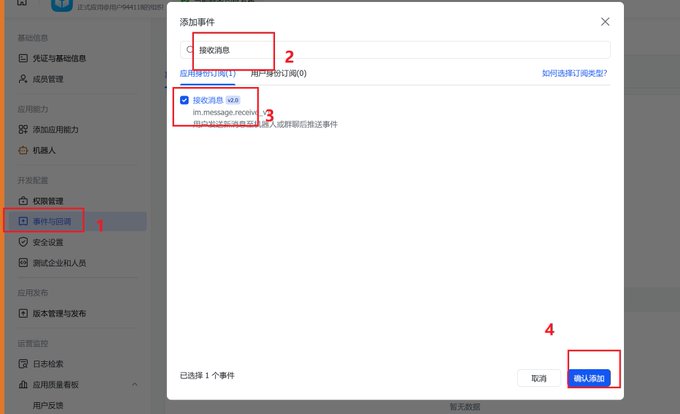
Task: Switch to 用户身份订阅(0) tab
Action: pos(278,73)
